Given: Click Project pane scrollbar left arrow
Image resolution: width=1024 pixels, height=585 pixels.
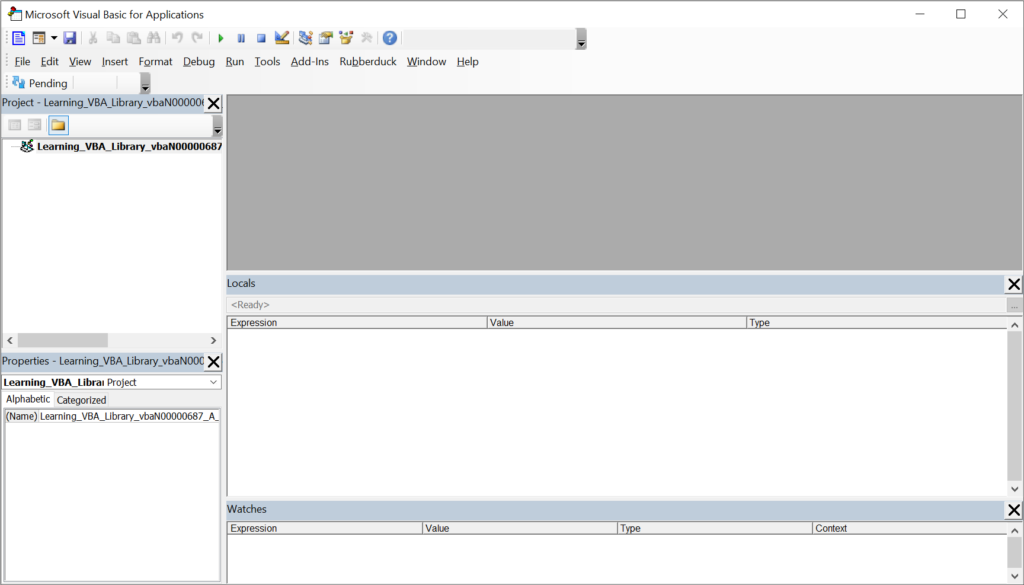Looking at the screenshot, I should pos(10,340).
